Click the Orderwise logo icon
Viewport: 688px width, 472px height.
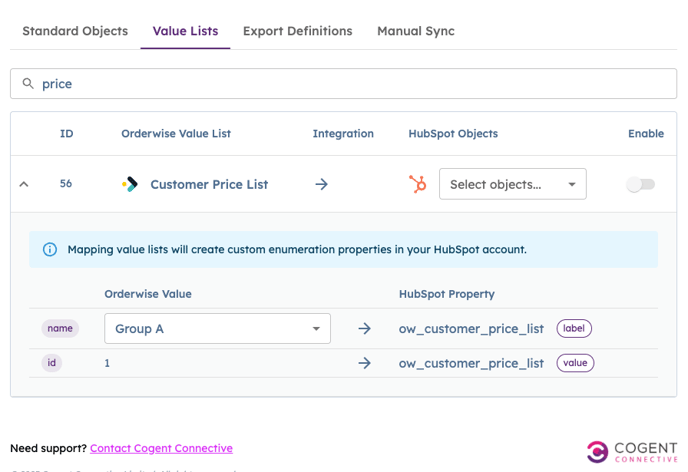130,184
